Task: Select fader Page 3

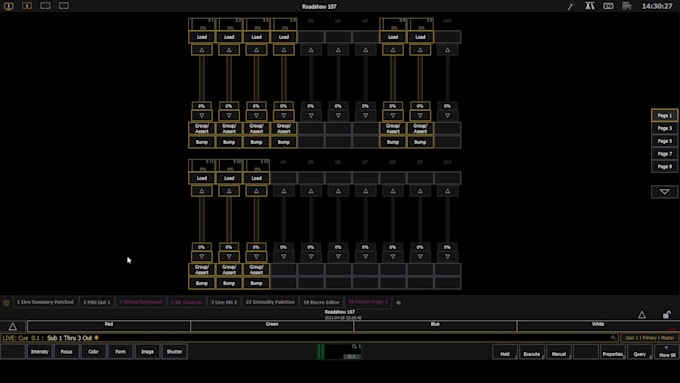Action: [x=664, y=128]
